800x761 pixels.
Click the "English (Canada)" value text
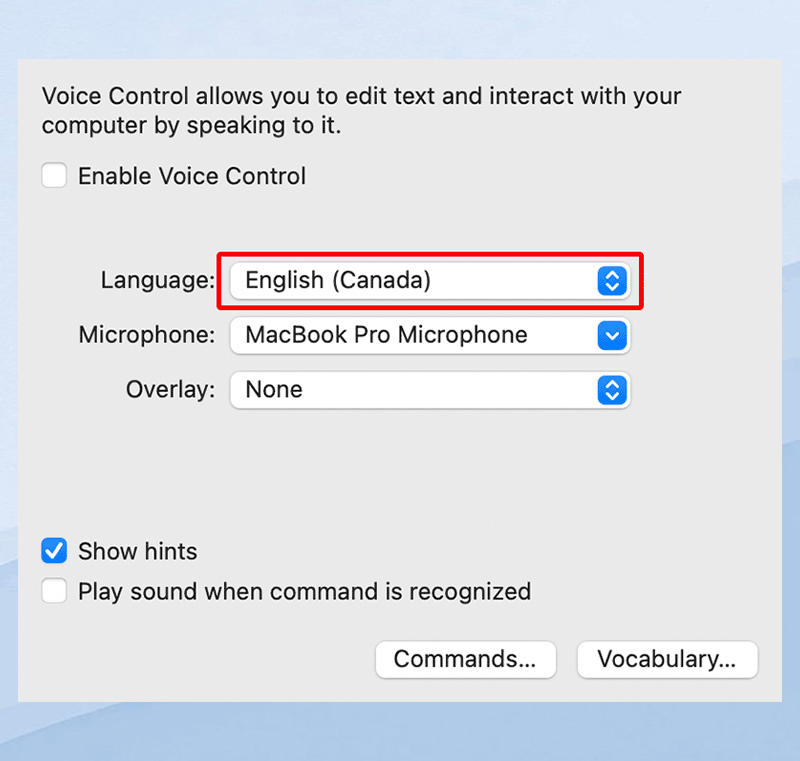pyautogui.click(x=338, y=281)
